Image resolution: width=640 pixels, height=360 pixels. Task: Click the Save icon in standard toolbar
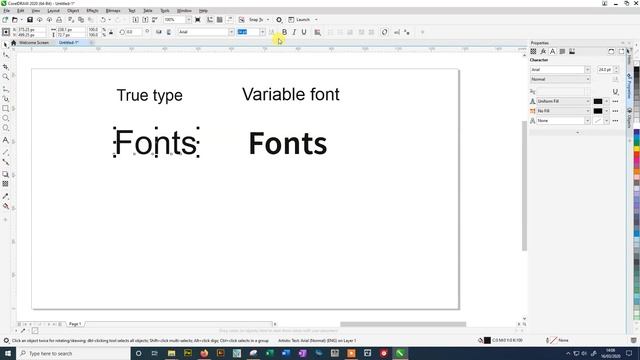tap(30, 20)
